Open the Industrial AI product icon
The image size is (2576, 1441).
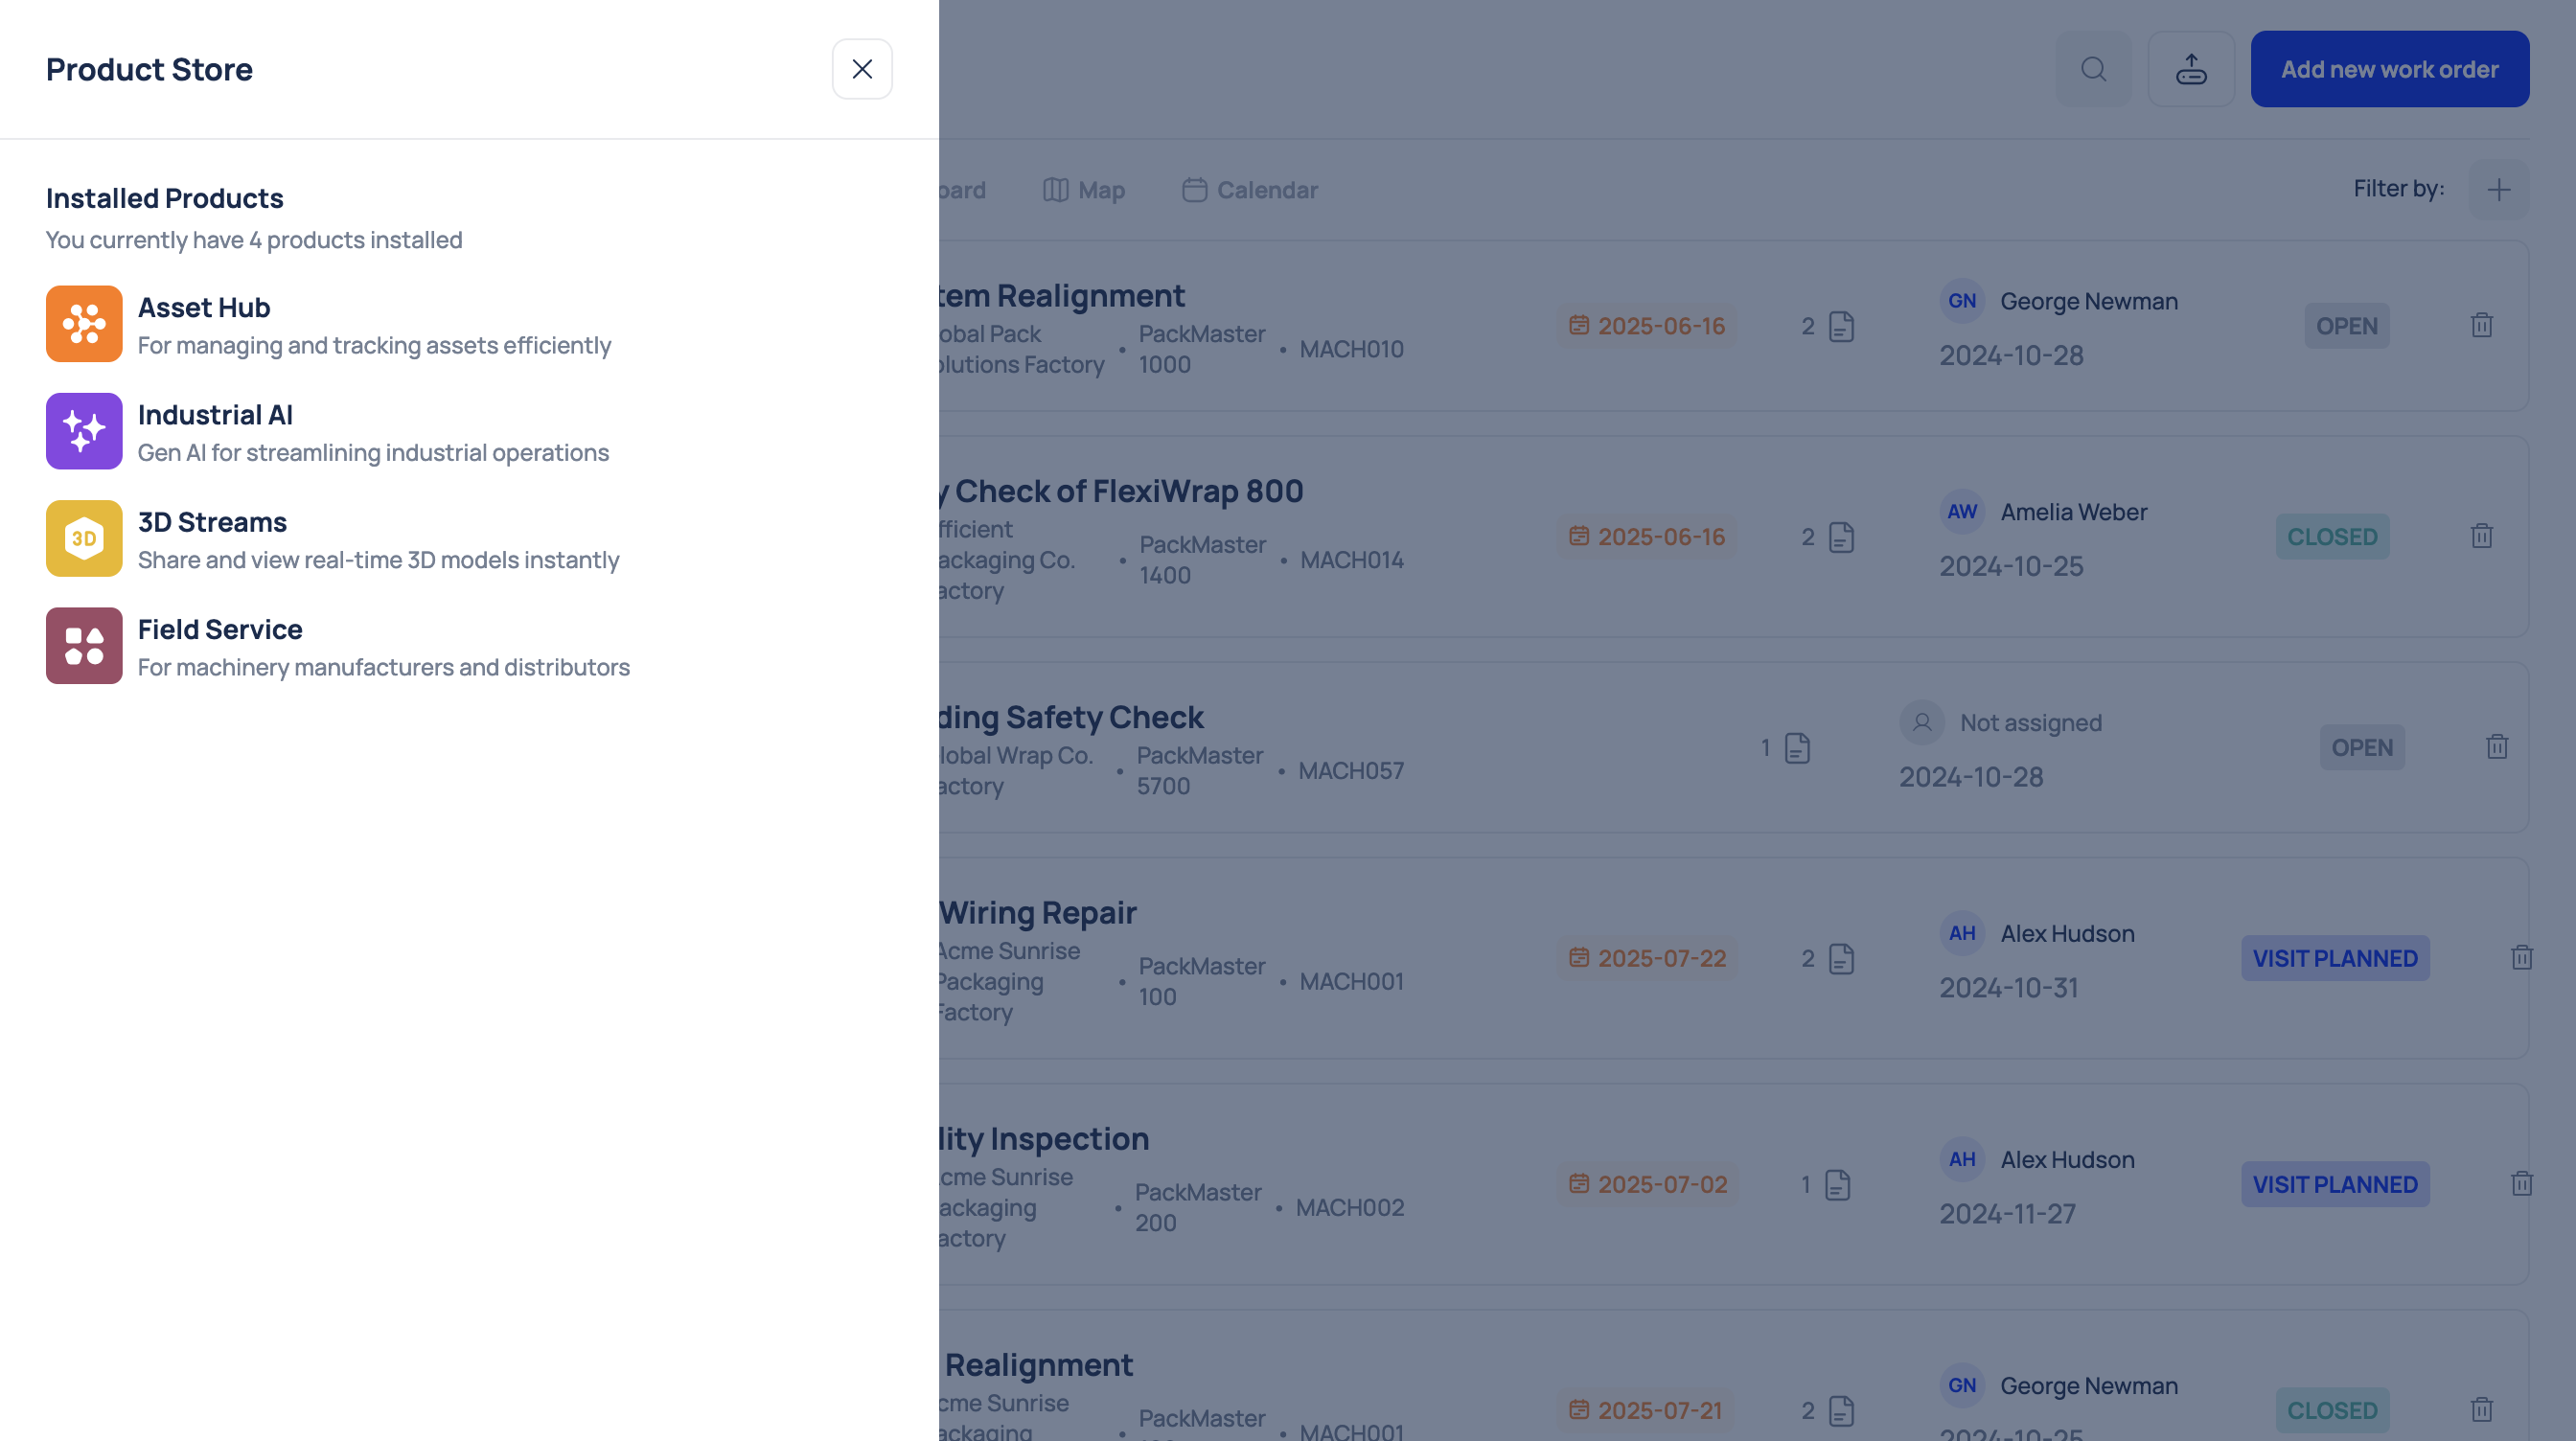click(x=84, y=431)
